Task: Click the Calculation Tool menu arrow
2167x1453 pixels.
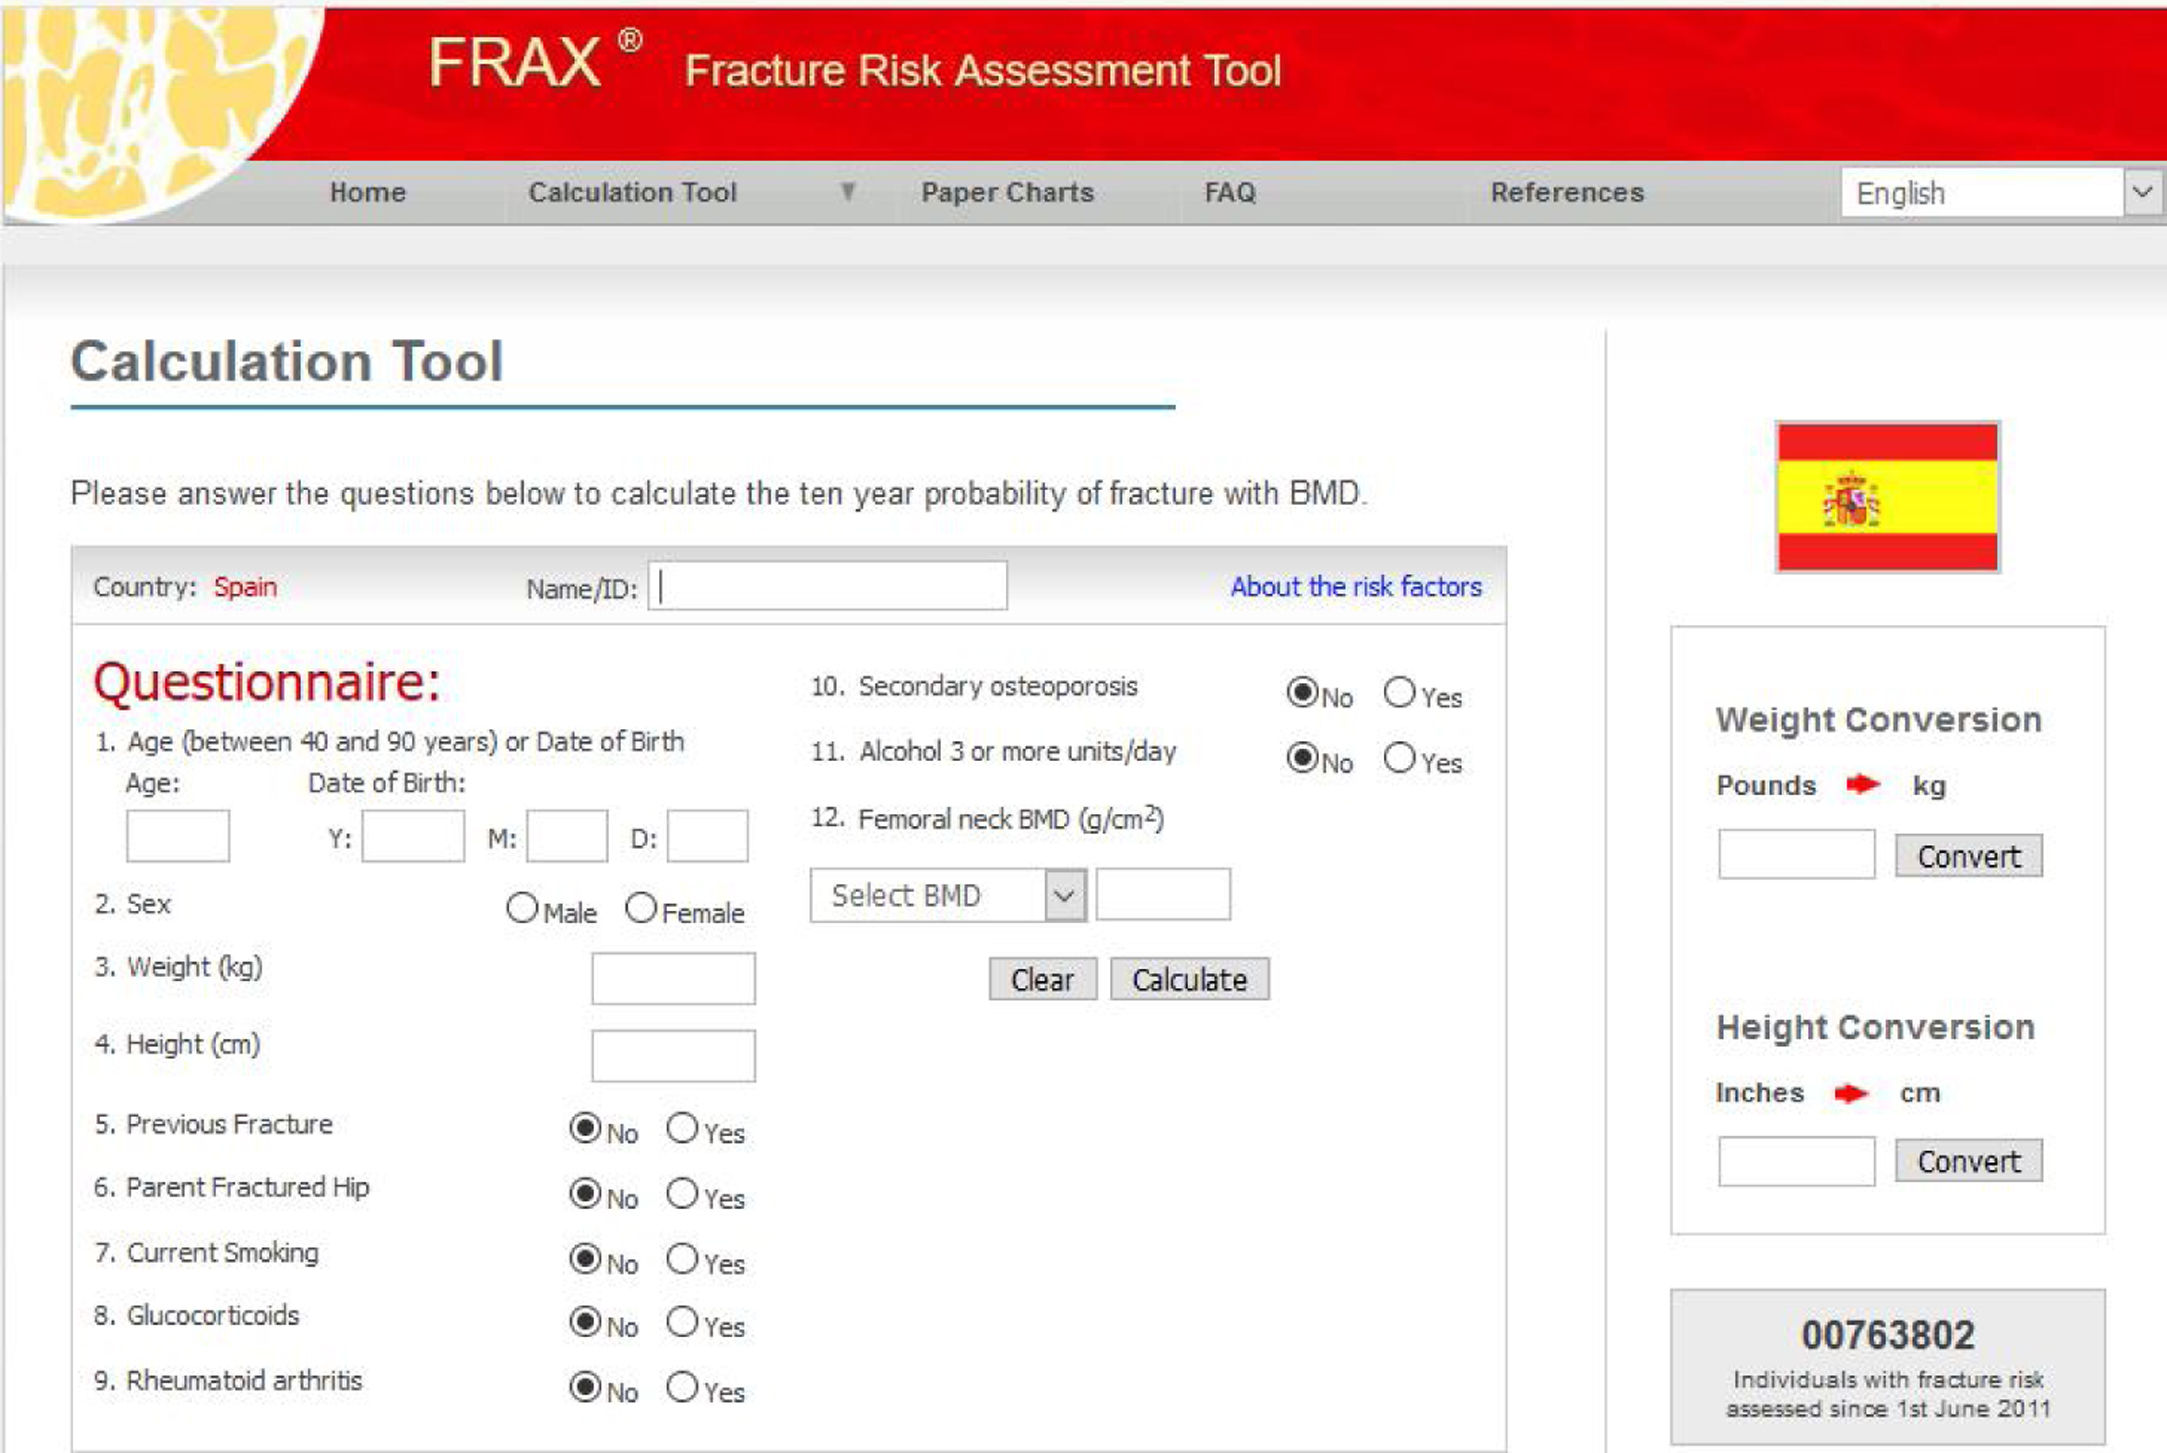Action: 847,191
